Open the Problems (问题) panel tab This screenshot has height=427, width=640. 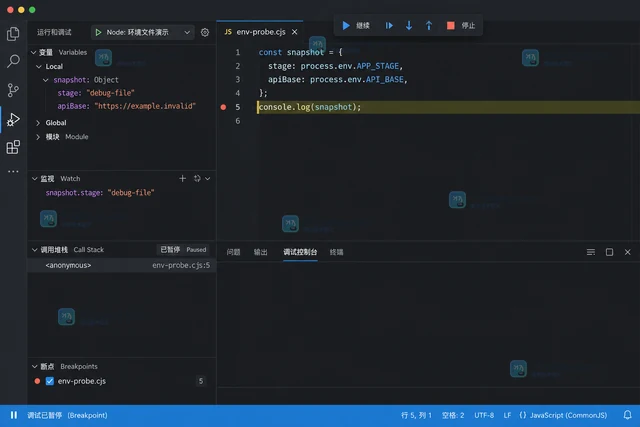[x=233, y=252]
